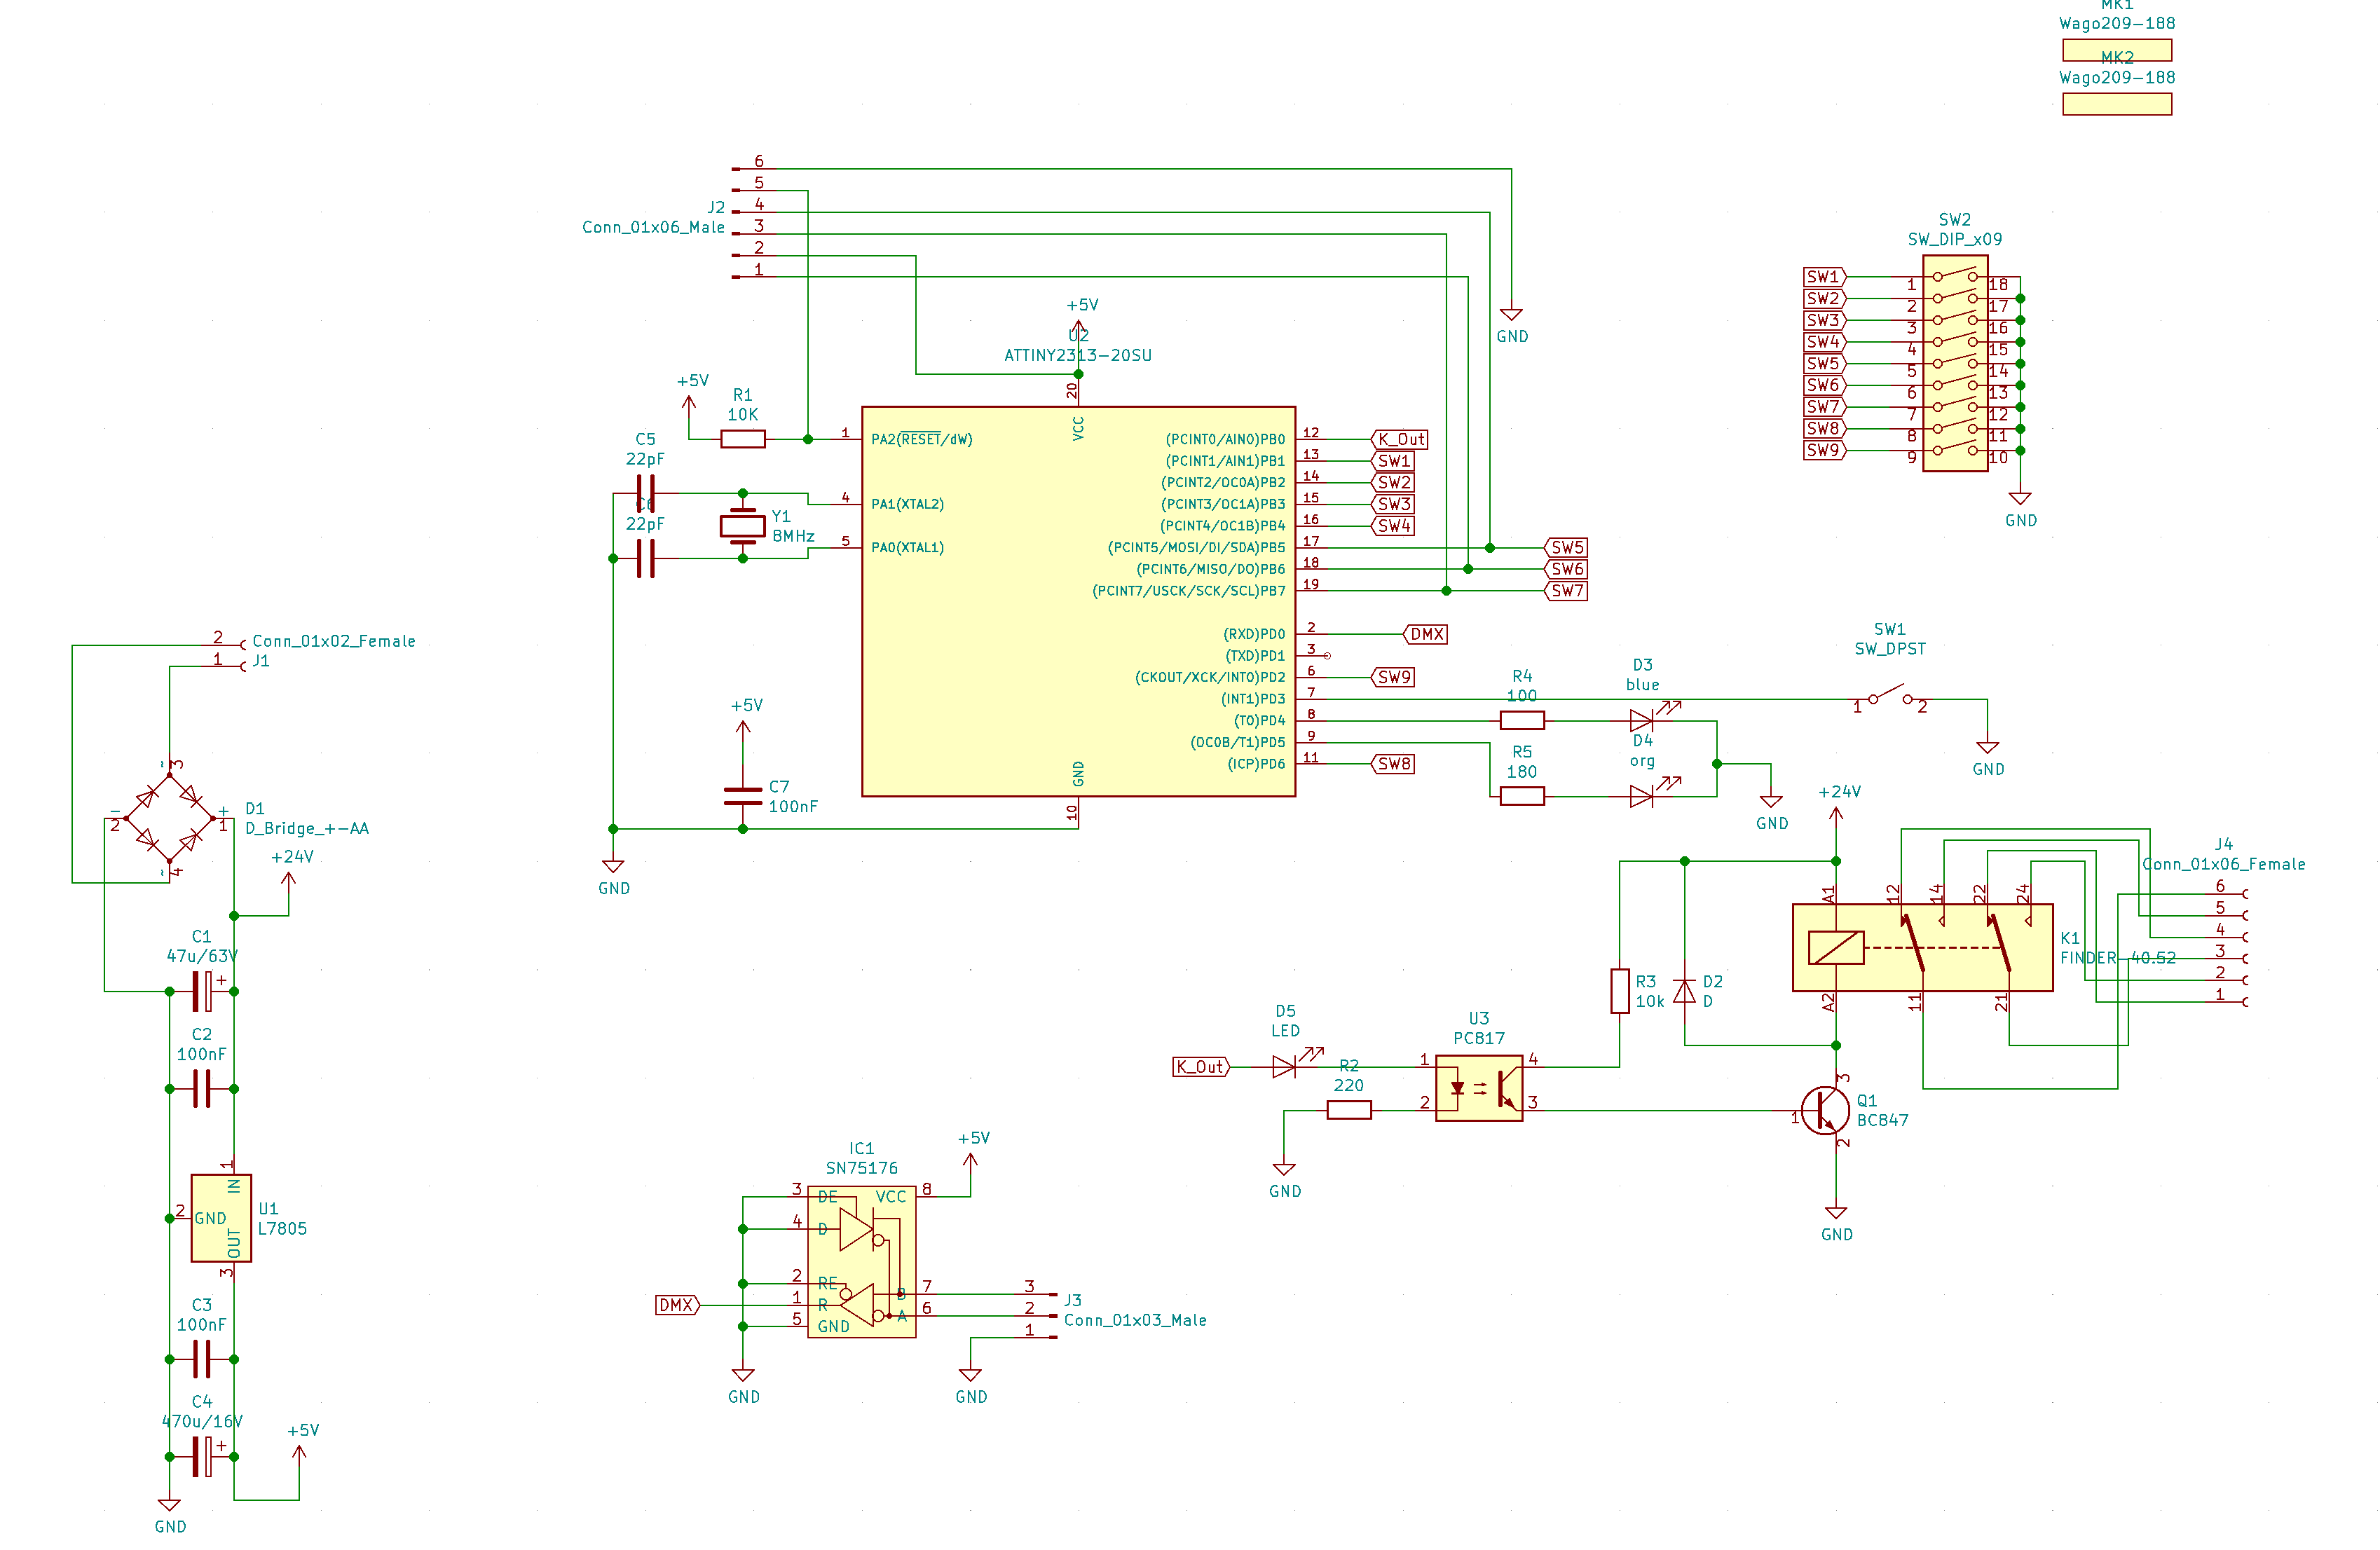This screenshot has width=2380, height=1550.
Task: Click the K_Out net label at PB0
Action: 1399,439
